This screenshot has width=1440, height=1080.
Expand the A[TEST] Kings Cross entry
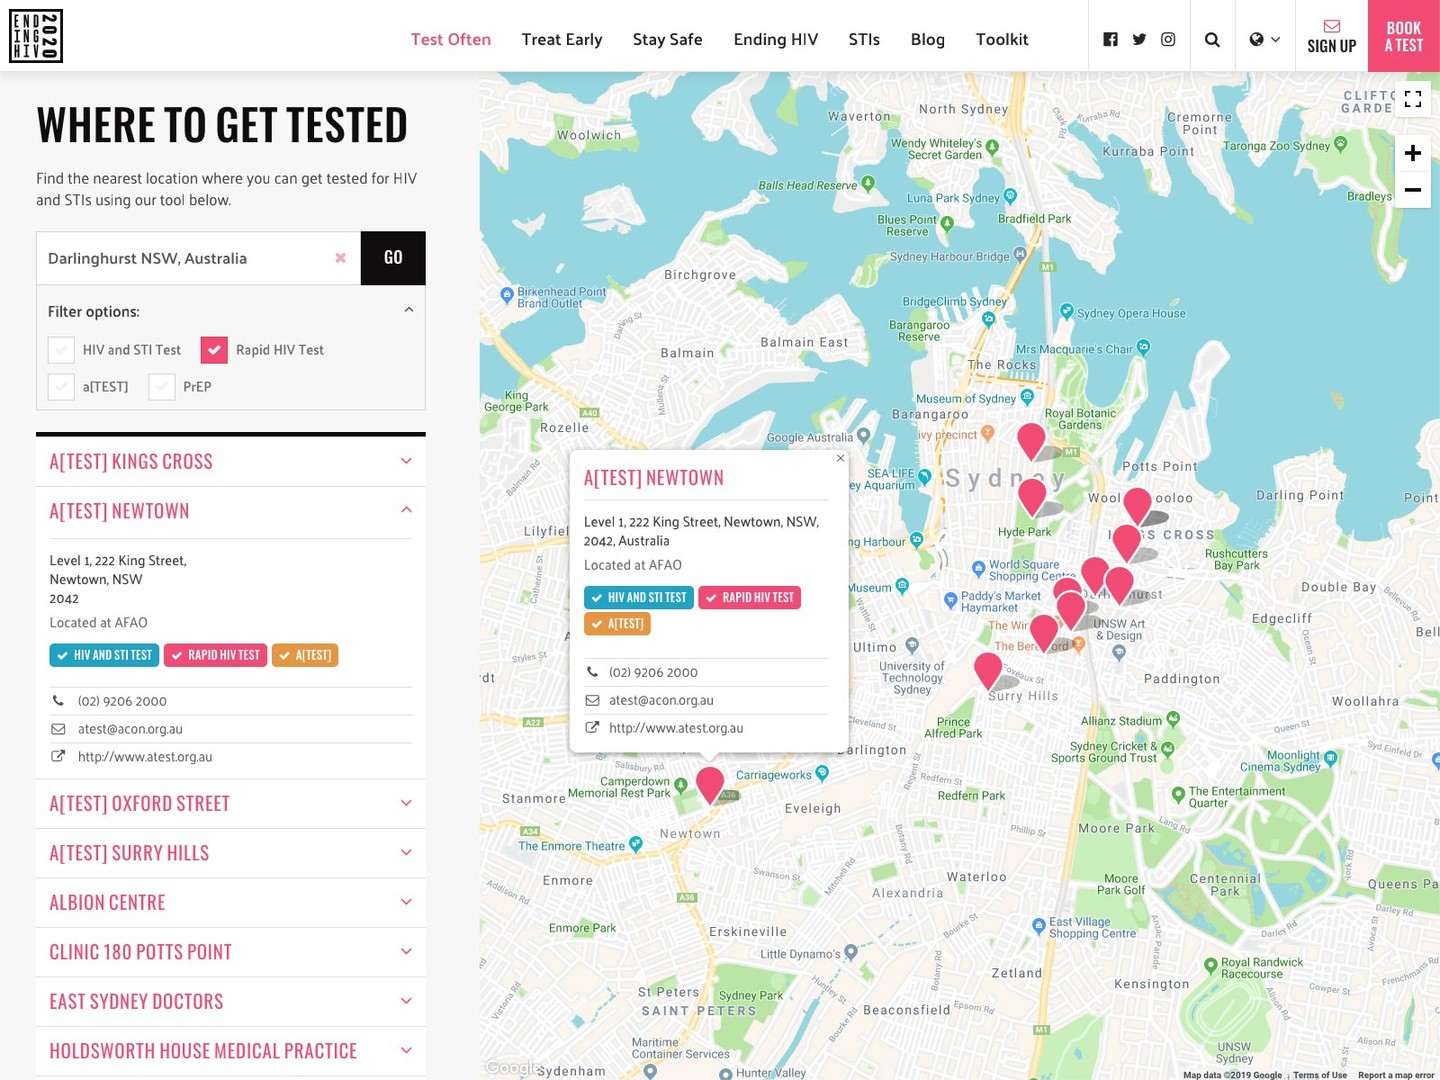(x=231, y=461)
